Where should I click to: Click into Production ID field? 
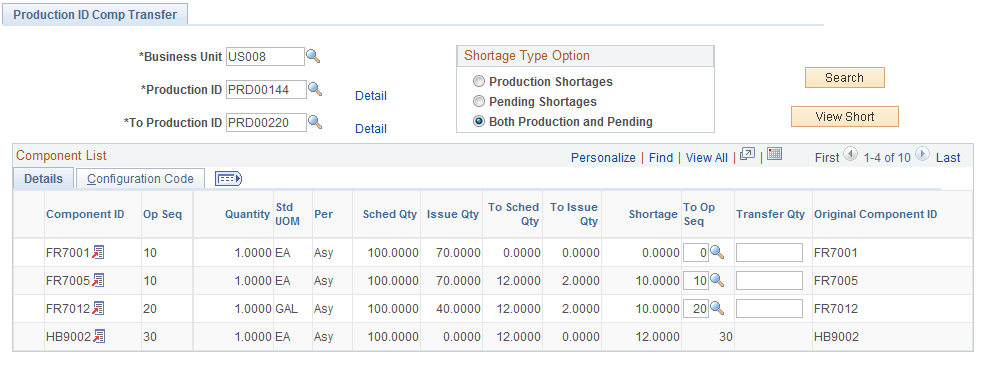(x=266, y=90)
